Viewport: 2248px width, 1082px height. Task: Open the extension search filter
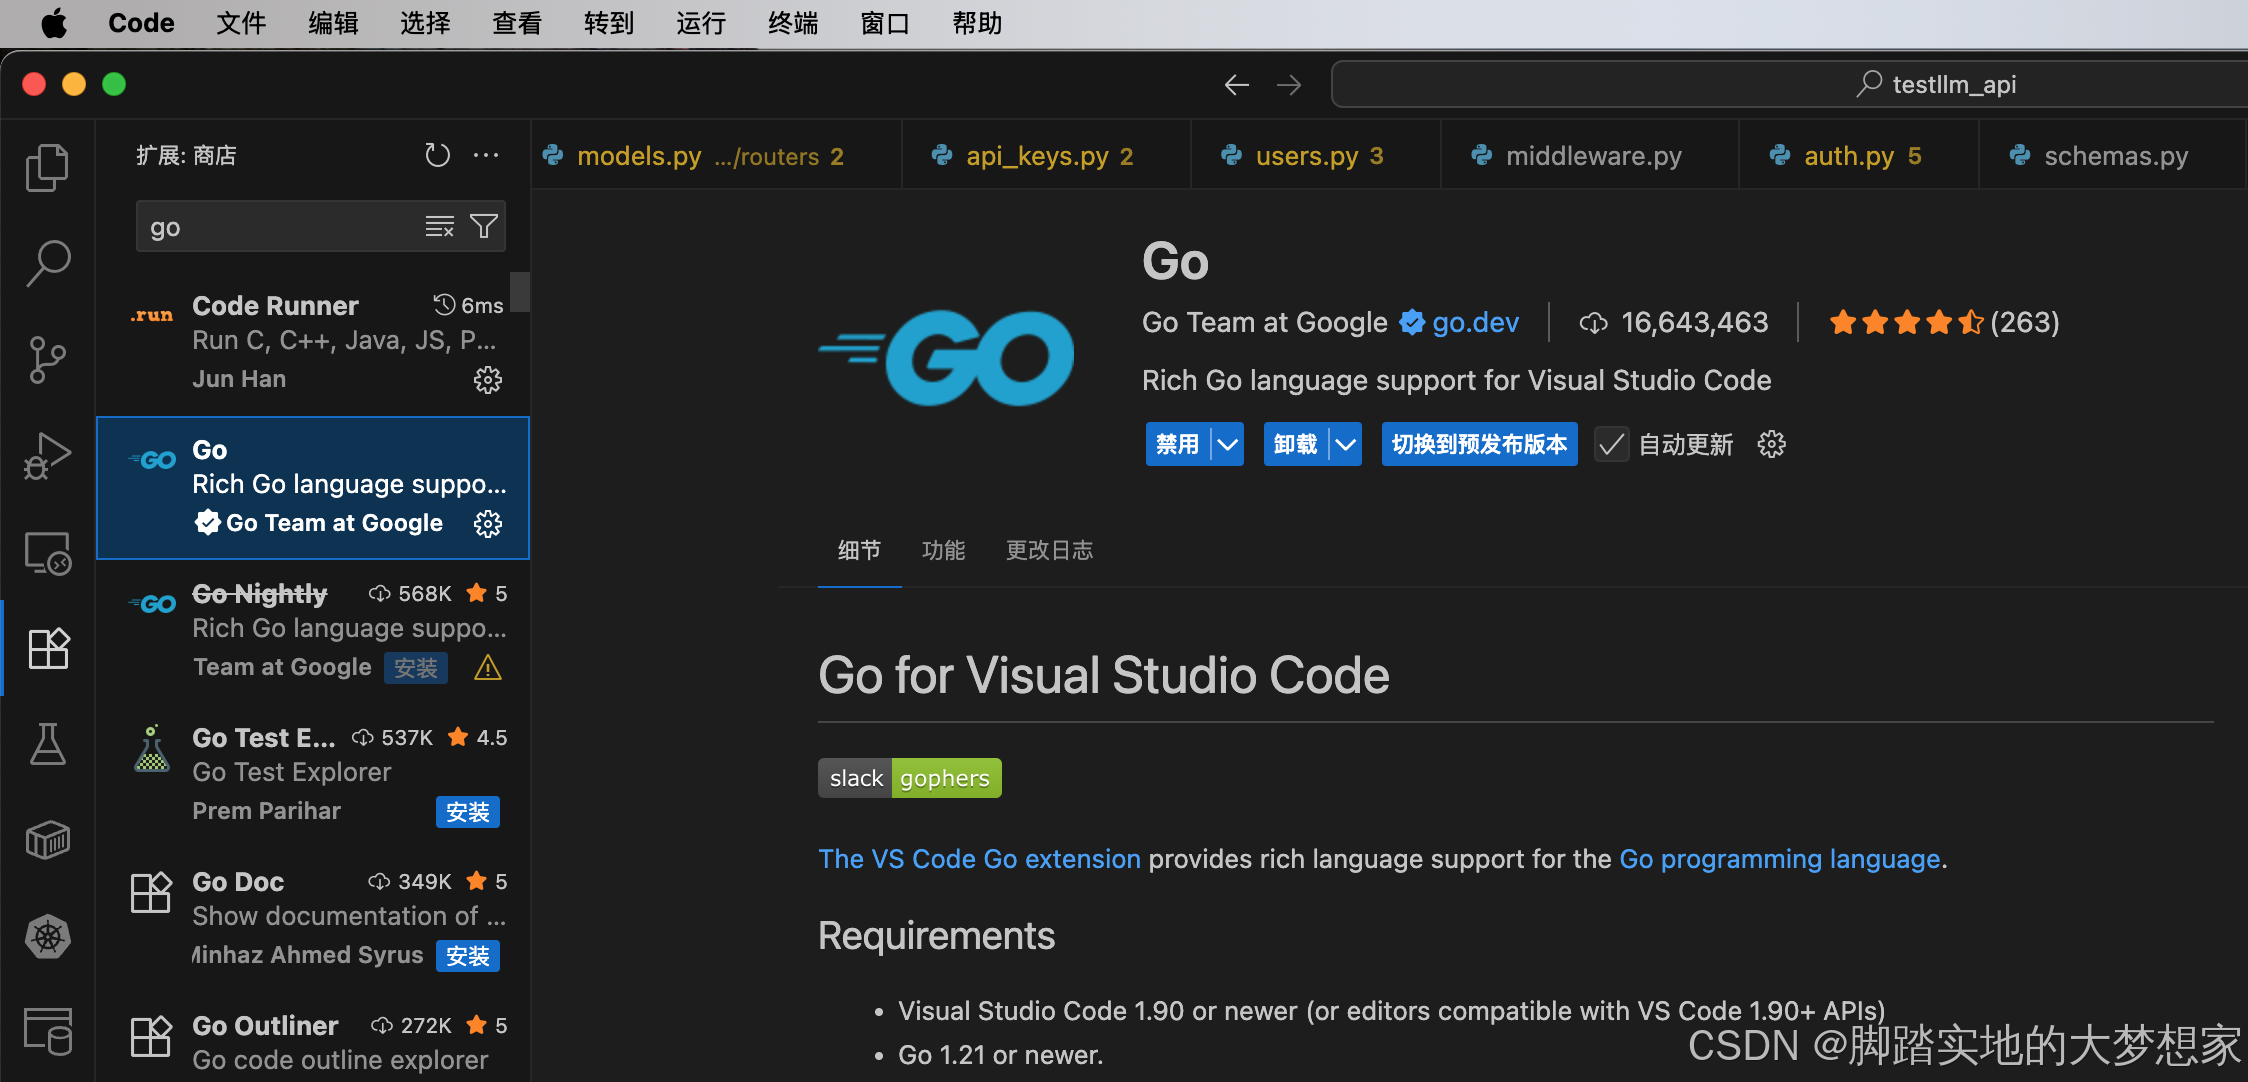point(484,227)
